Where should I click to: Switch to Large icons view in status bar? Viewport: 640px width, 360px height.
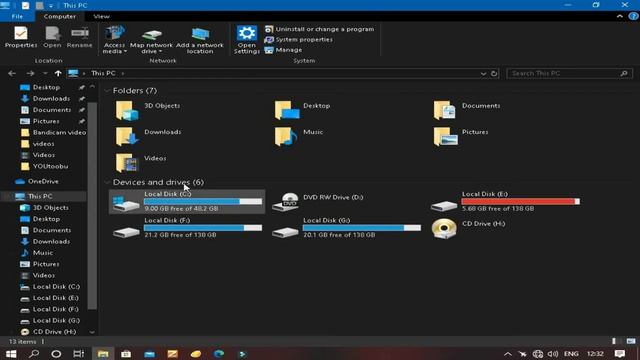[x=631, y=341]
